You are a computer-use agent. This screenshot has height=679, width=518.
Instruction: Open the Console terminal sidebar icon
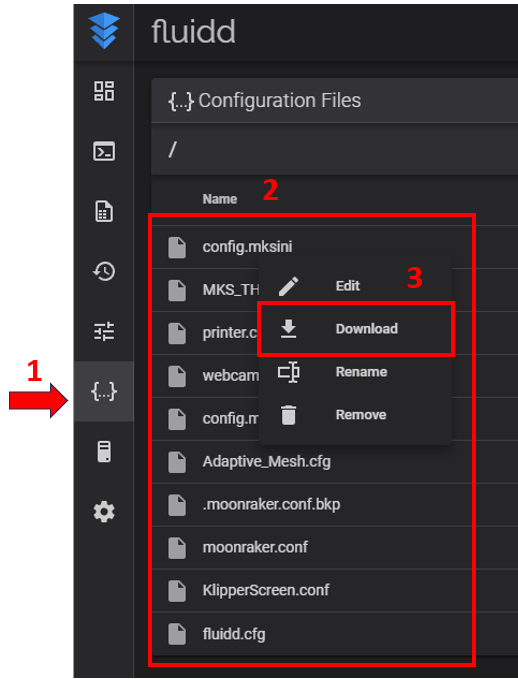point(104,151)
